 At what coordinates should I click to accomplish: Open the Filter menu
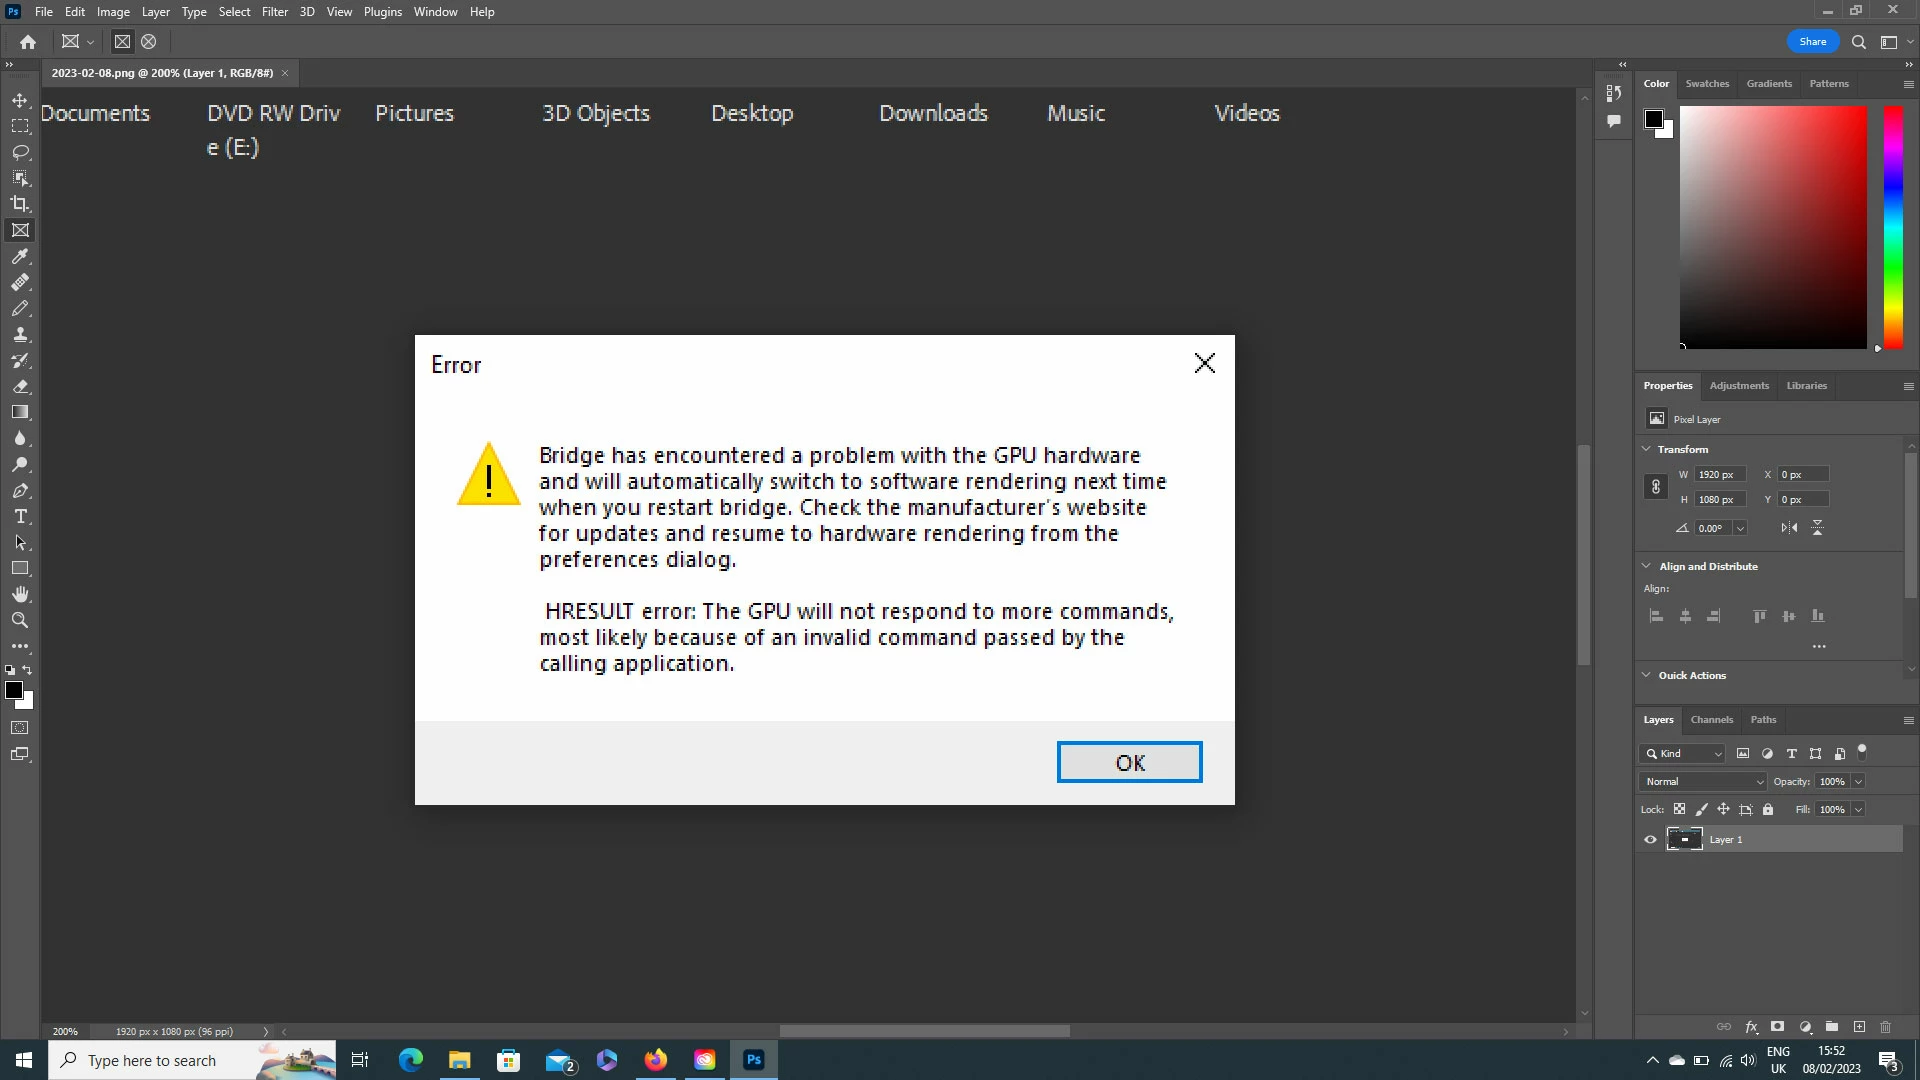274,12
